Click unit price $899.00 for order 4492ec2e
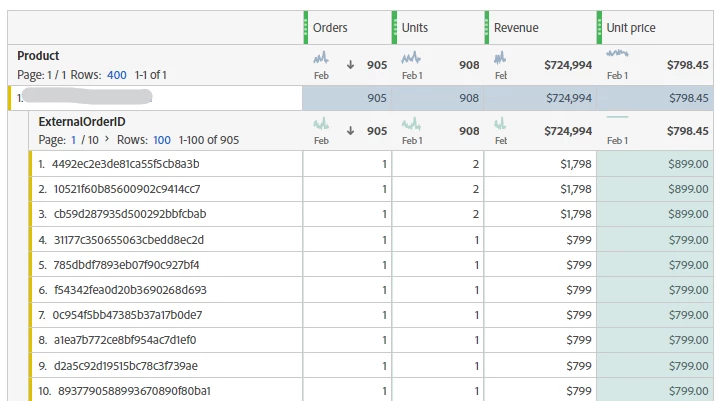This screenshot has height=401, width=716. pyautogui.click(x=688, y=164)
